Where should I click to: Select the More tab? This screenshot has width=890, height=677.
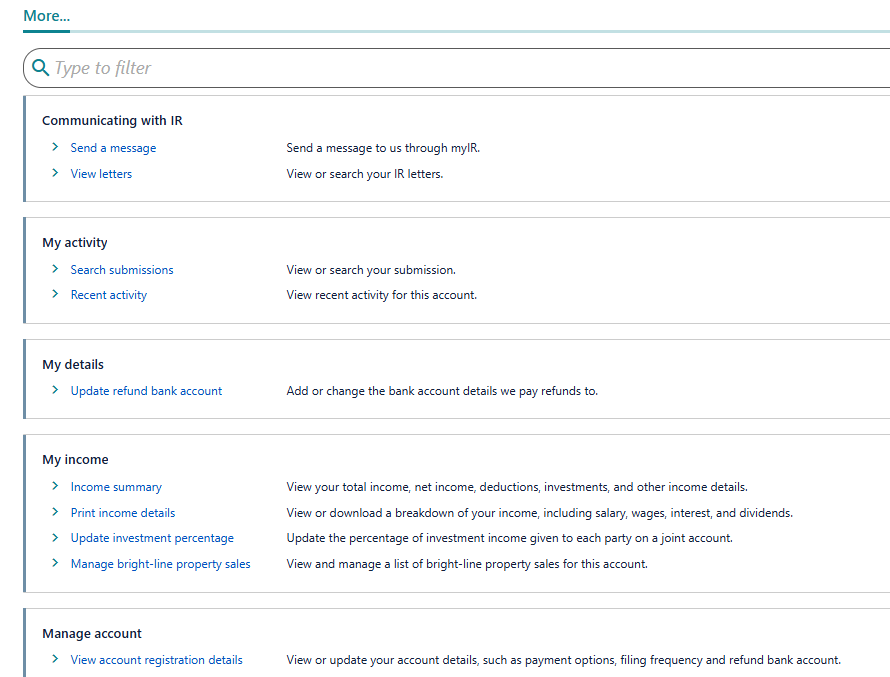(x=45, y=16)
